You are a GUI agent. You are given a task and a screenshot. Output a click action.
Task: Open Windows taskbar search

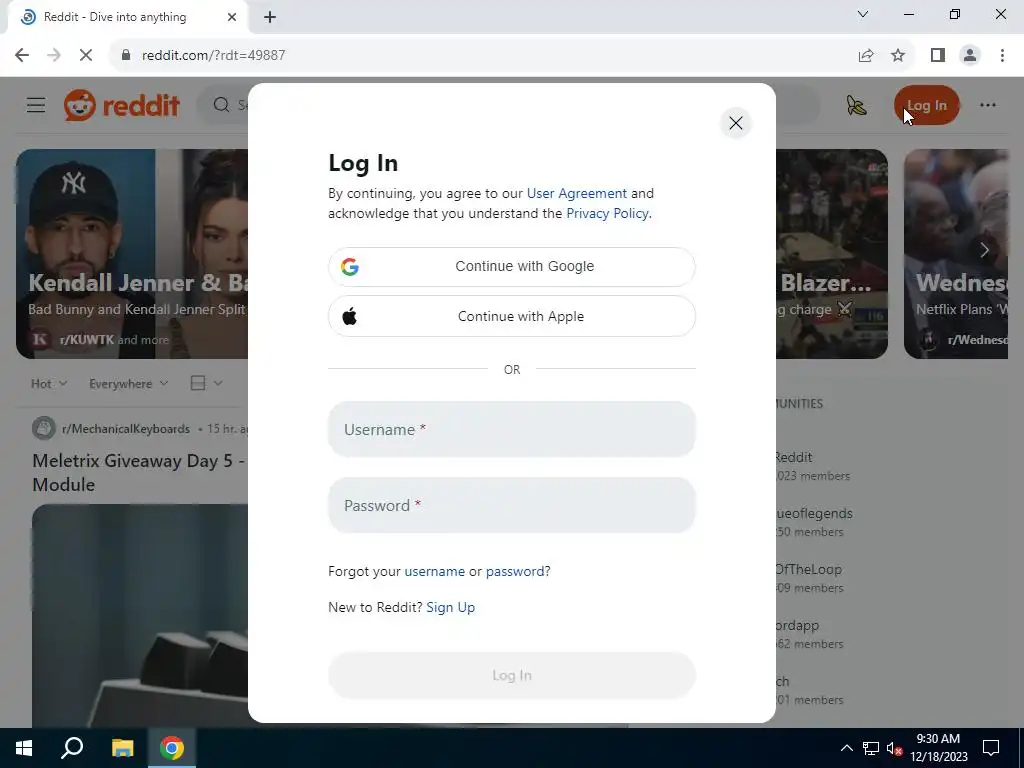(72, 748)
